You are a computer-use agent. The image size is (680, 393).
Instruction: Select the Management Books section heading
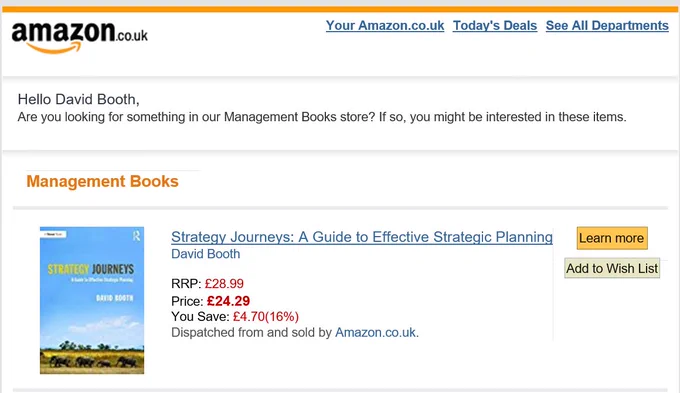(102, 181)
